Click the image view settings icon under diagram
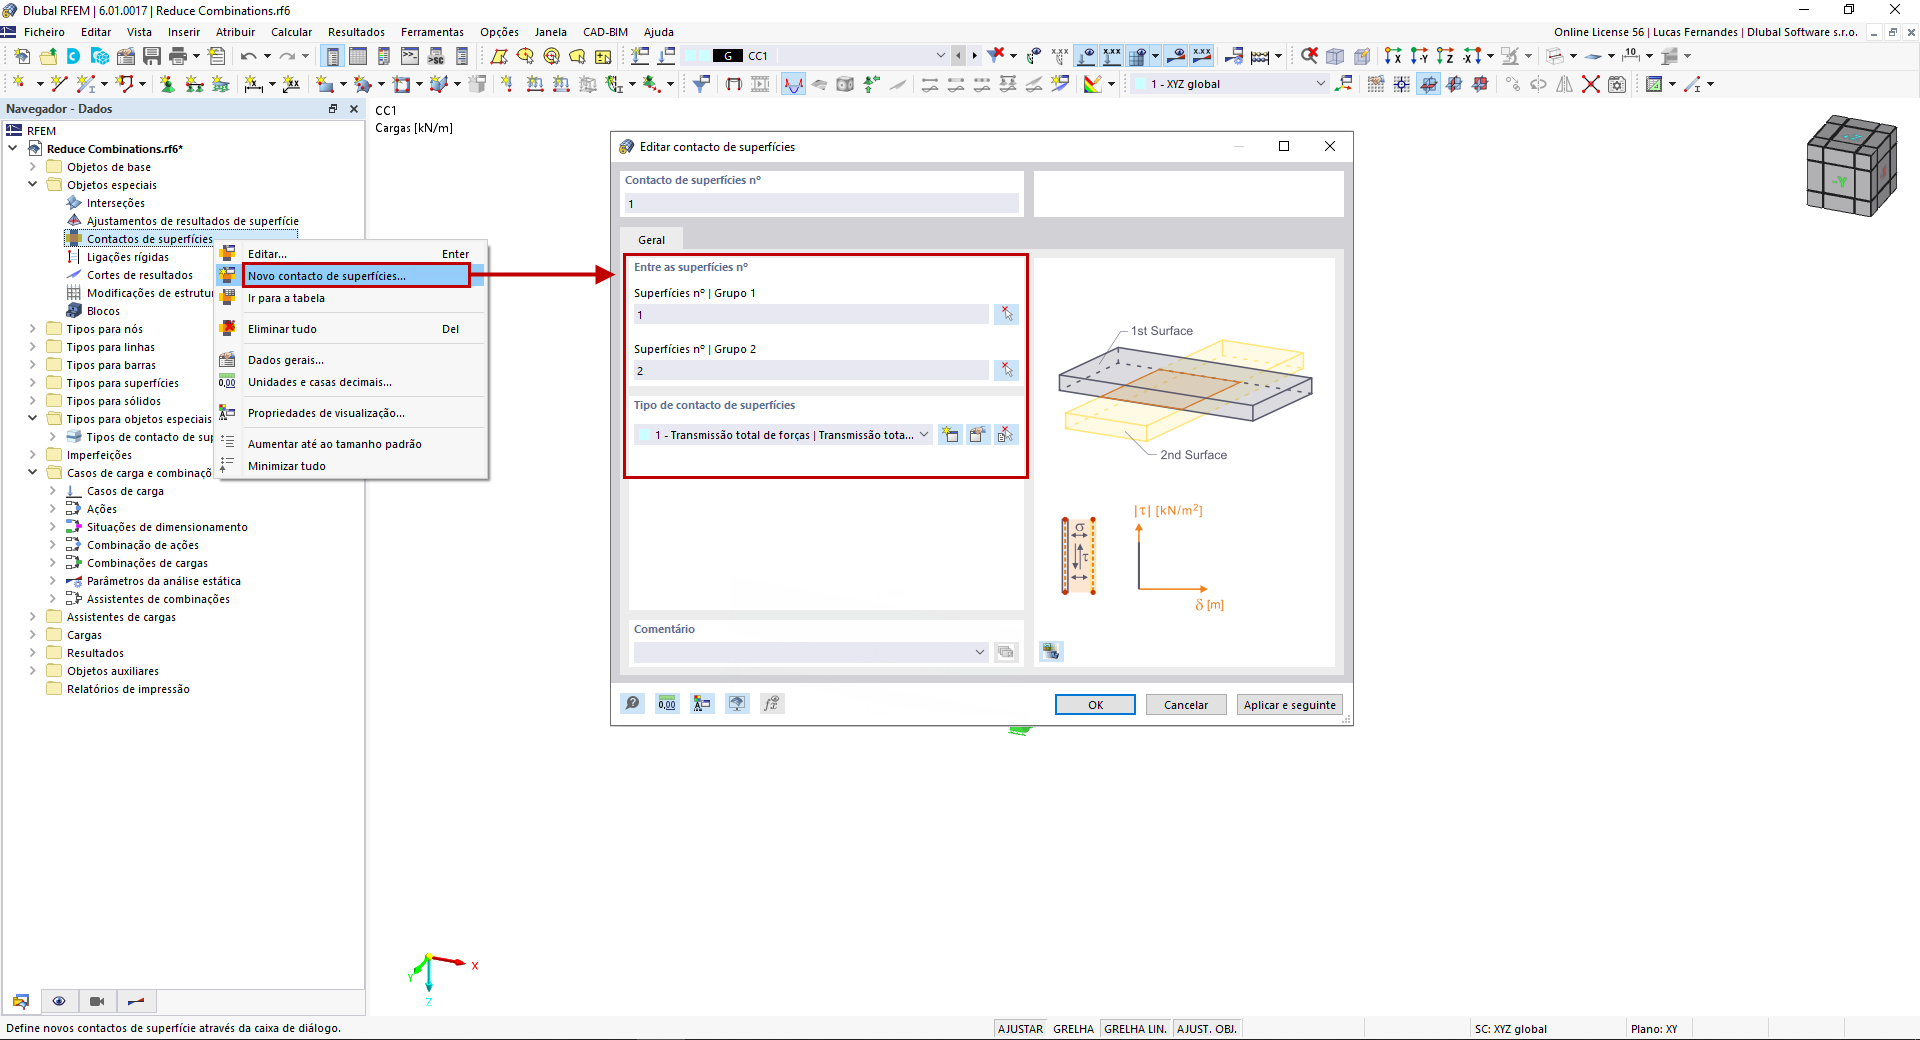1920x1040 pixels. tap(1051, 652)
